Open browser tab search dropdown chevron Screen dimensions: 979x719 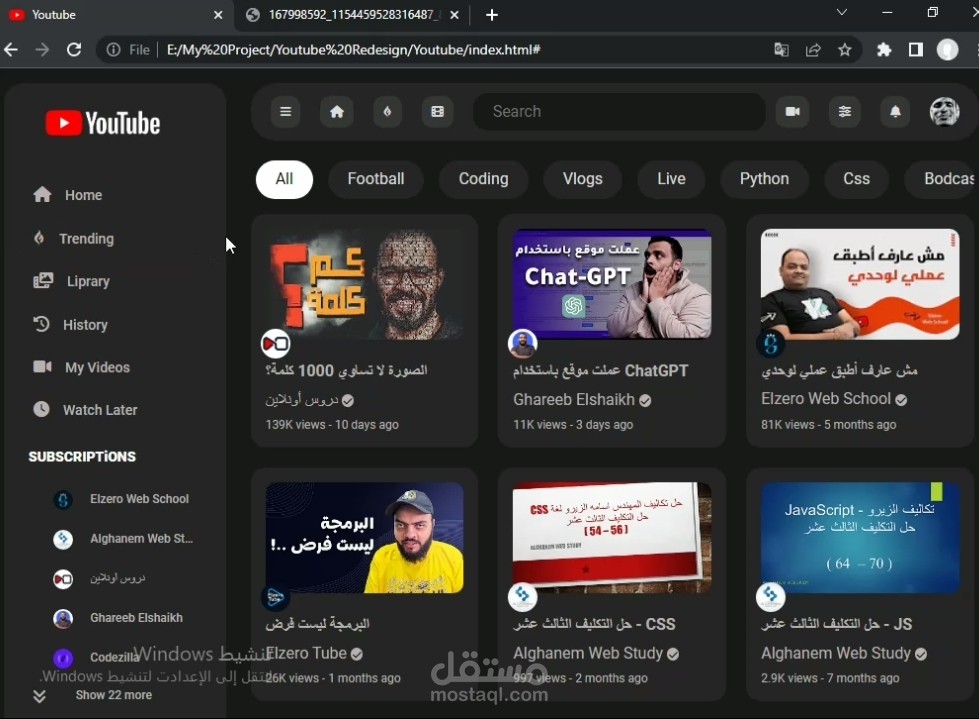(842, 12)
